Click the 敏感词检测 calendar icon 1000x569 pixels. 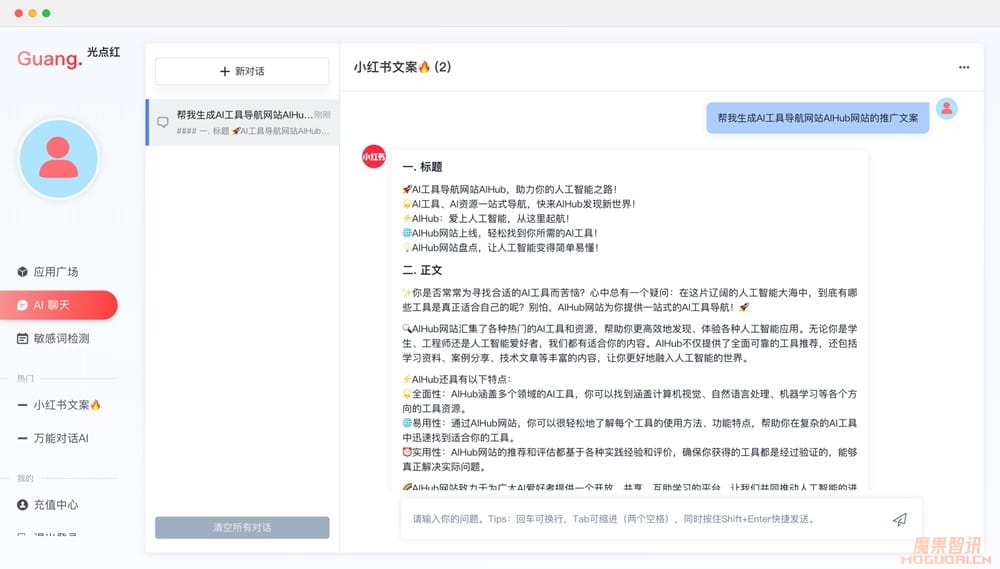pyautogui.click(x=22, y=338)
